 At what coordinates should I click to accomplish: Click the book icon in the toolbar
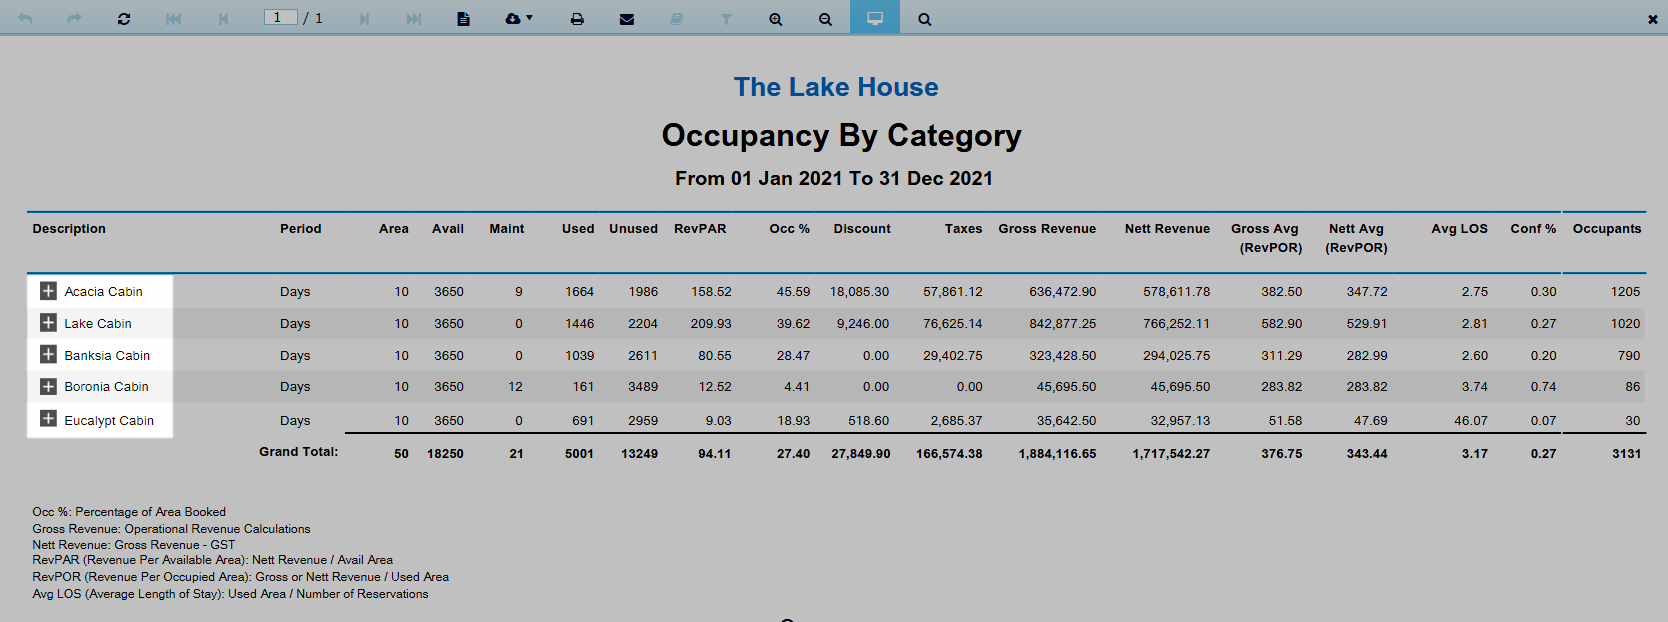click(x=676, y=19)
